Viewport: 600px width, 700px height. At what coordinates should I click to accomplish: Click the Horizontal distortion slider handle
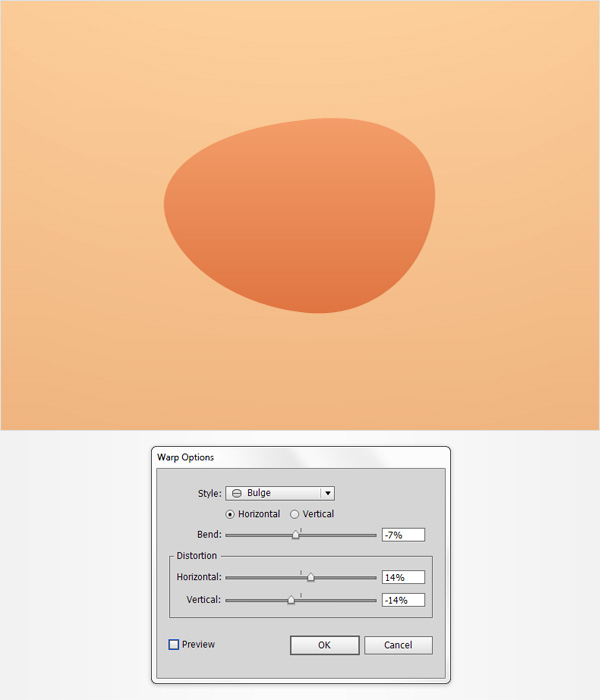pos(310,577)
